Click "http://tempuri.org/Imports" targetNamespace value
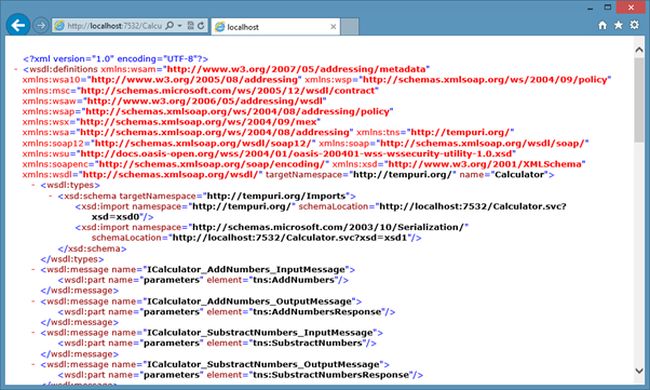The height and width of the screenshot is (390, 650). tap(276, 196)
